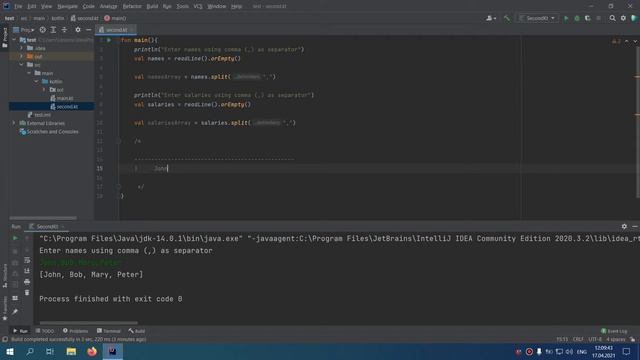The image size is (640, 360).
Task: Open Search Everywhere magnifier in top toolbar
Action: coord(612,18)
